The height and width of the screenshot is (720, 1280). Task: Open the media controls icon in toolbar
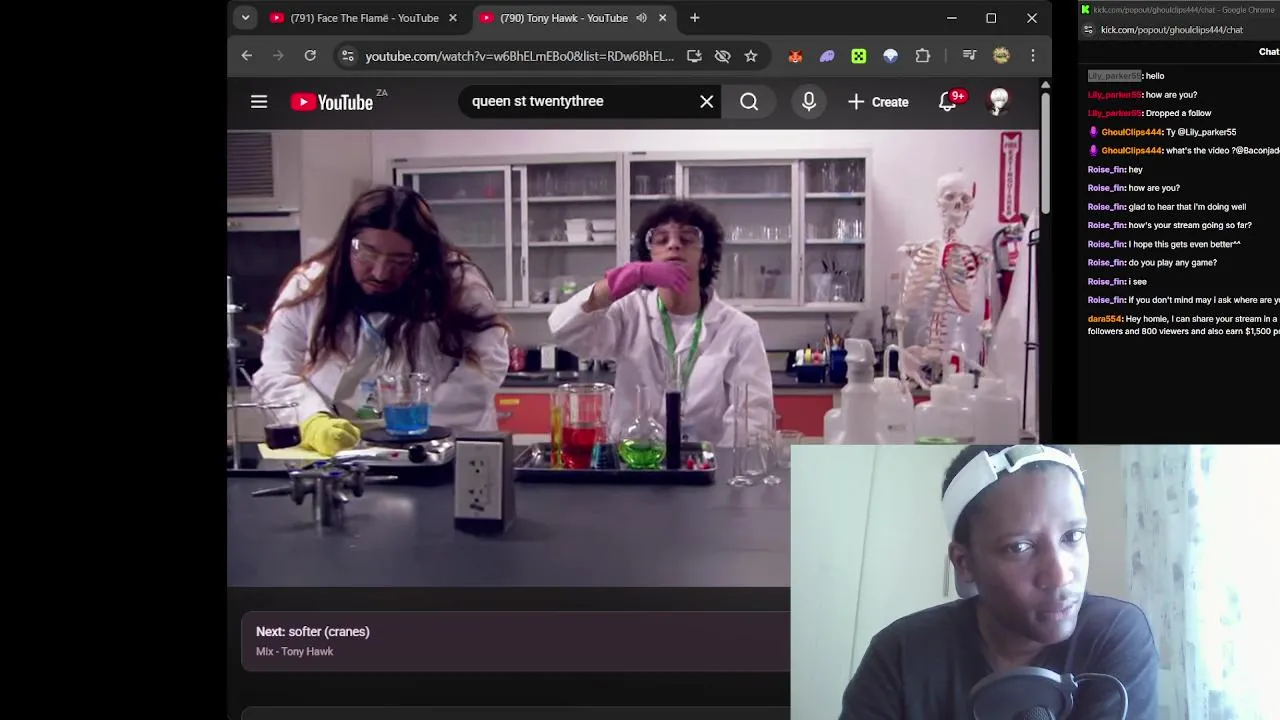coord(969,56)
